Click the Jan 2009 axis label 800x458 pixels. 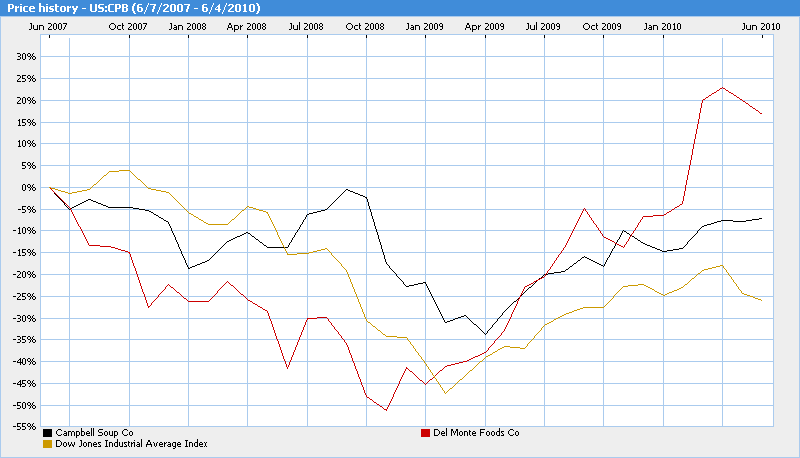tap(424, 27)
